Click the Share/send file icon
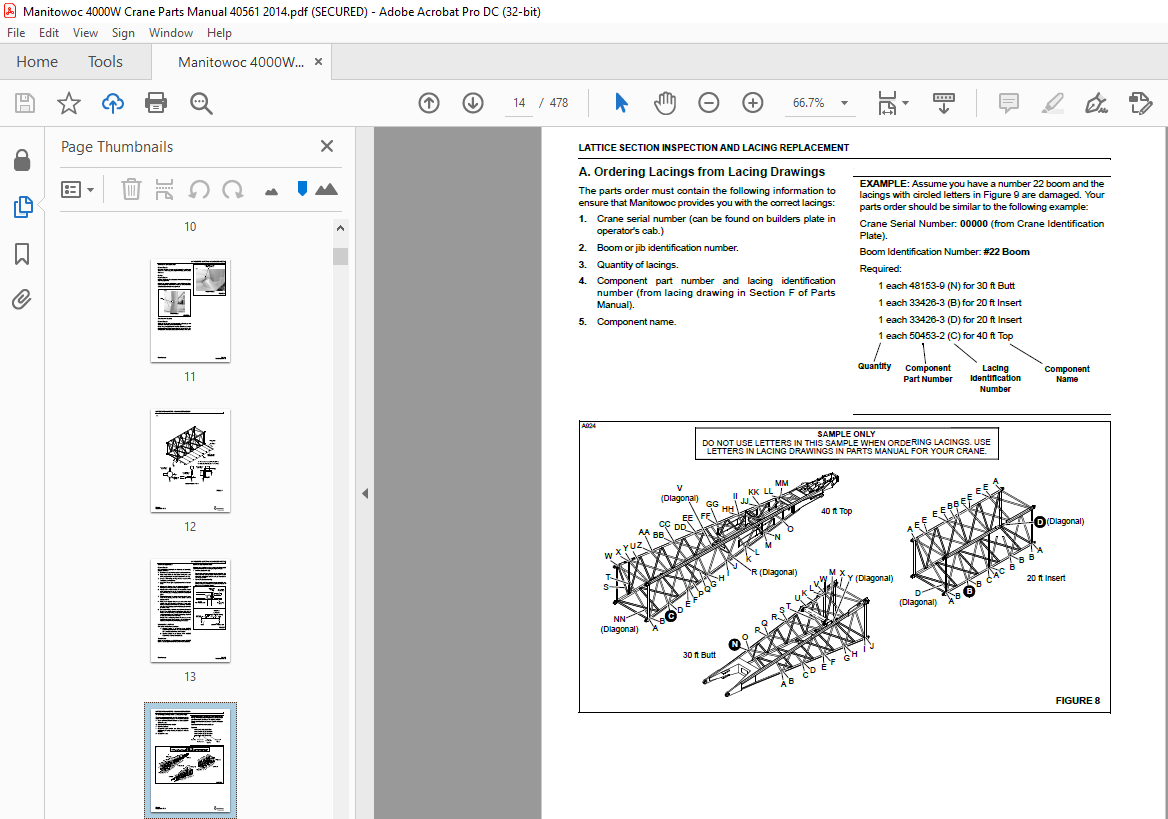The width and height of the screenshot is (1168, 819). [x=1140, y=103]
